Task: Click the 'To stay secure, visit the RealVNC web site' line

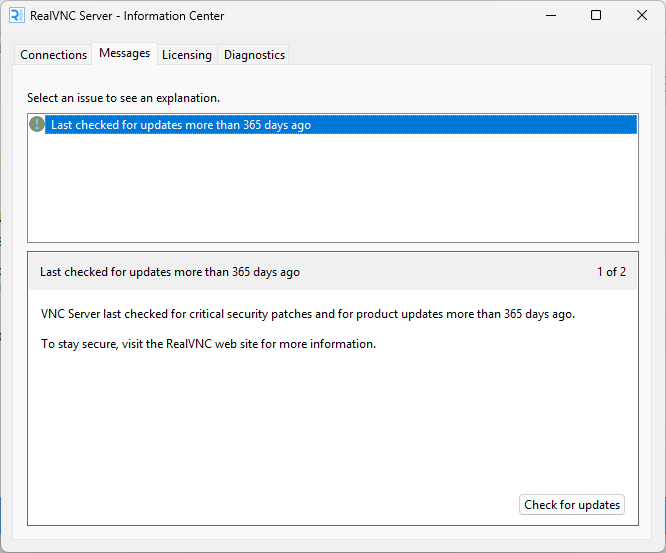Action: point(208,344)
